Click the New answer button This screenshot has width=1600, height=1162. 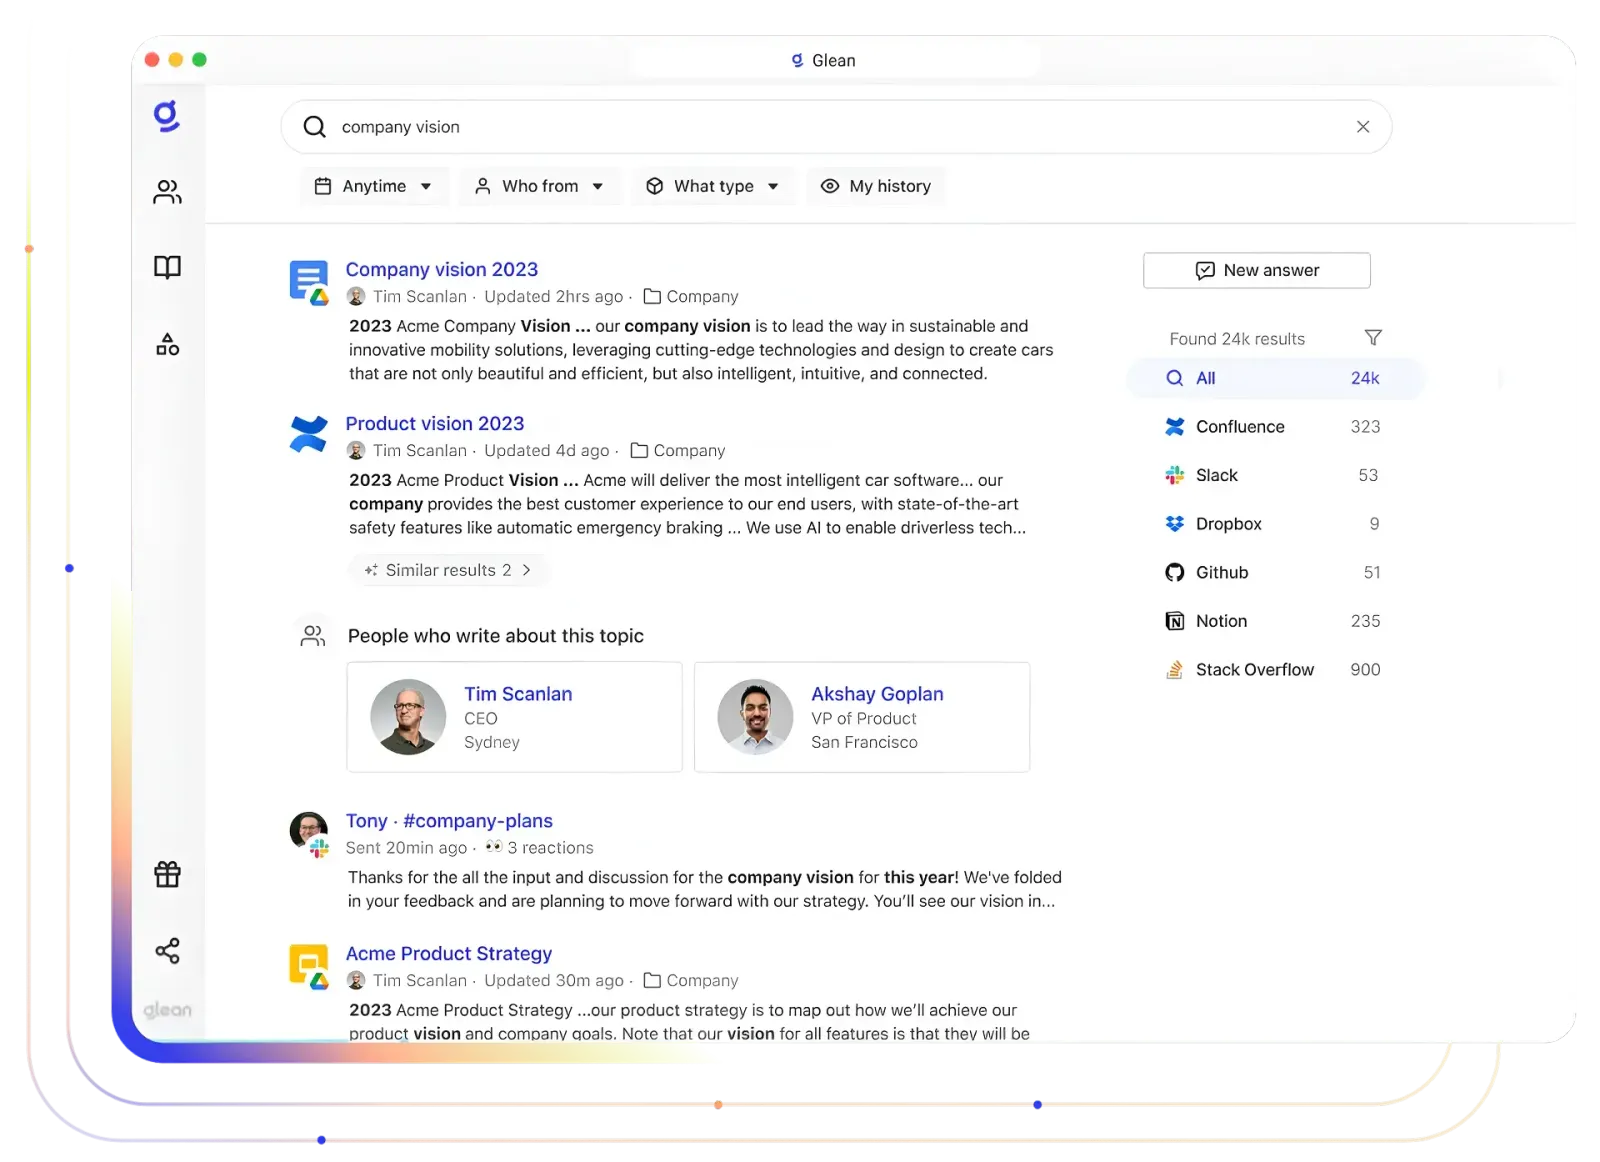pos(1256,270)
